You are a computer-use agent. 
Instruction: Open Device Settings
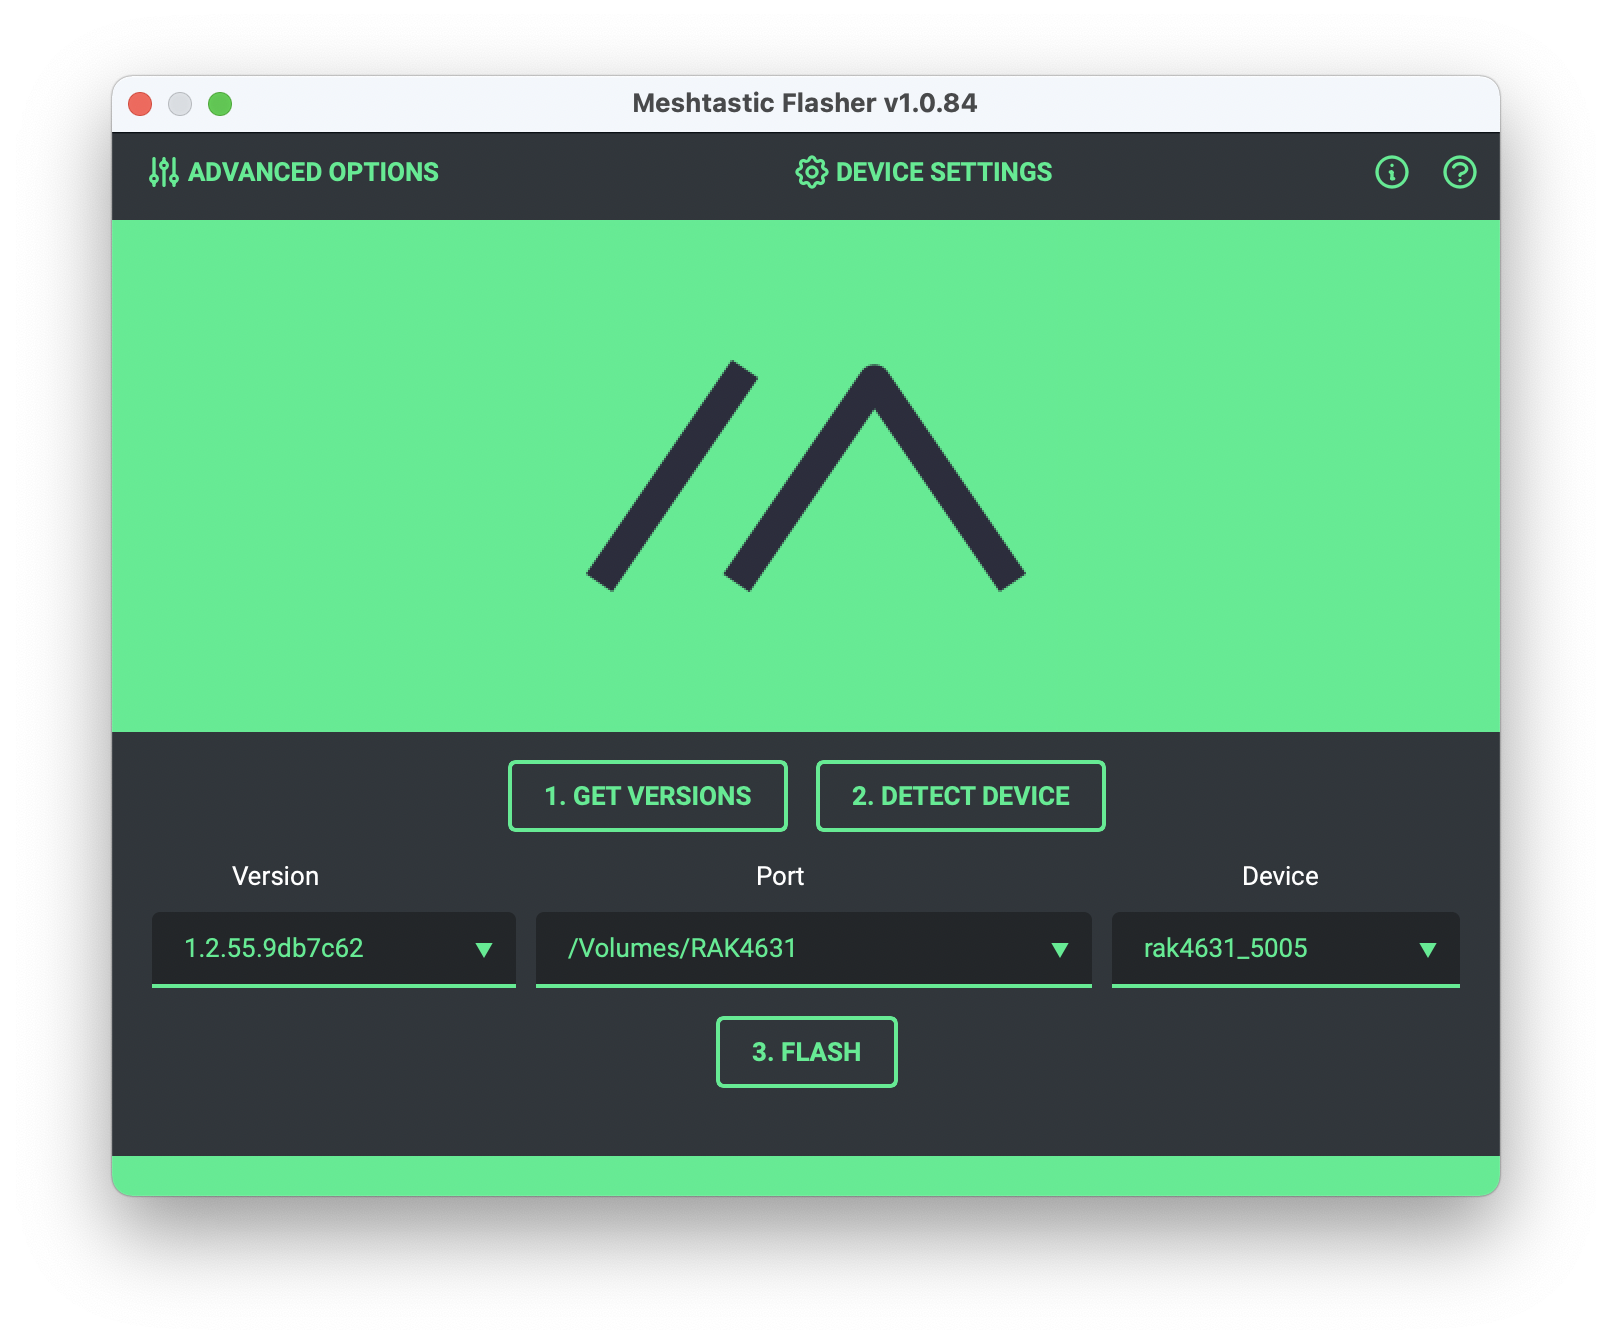[924, 172]
